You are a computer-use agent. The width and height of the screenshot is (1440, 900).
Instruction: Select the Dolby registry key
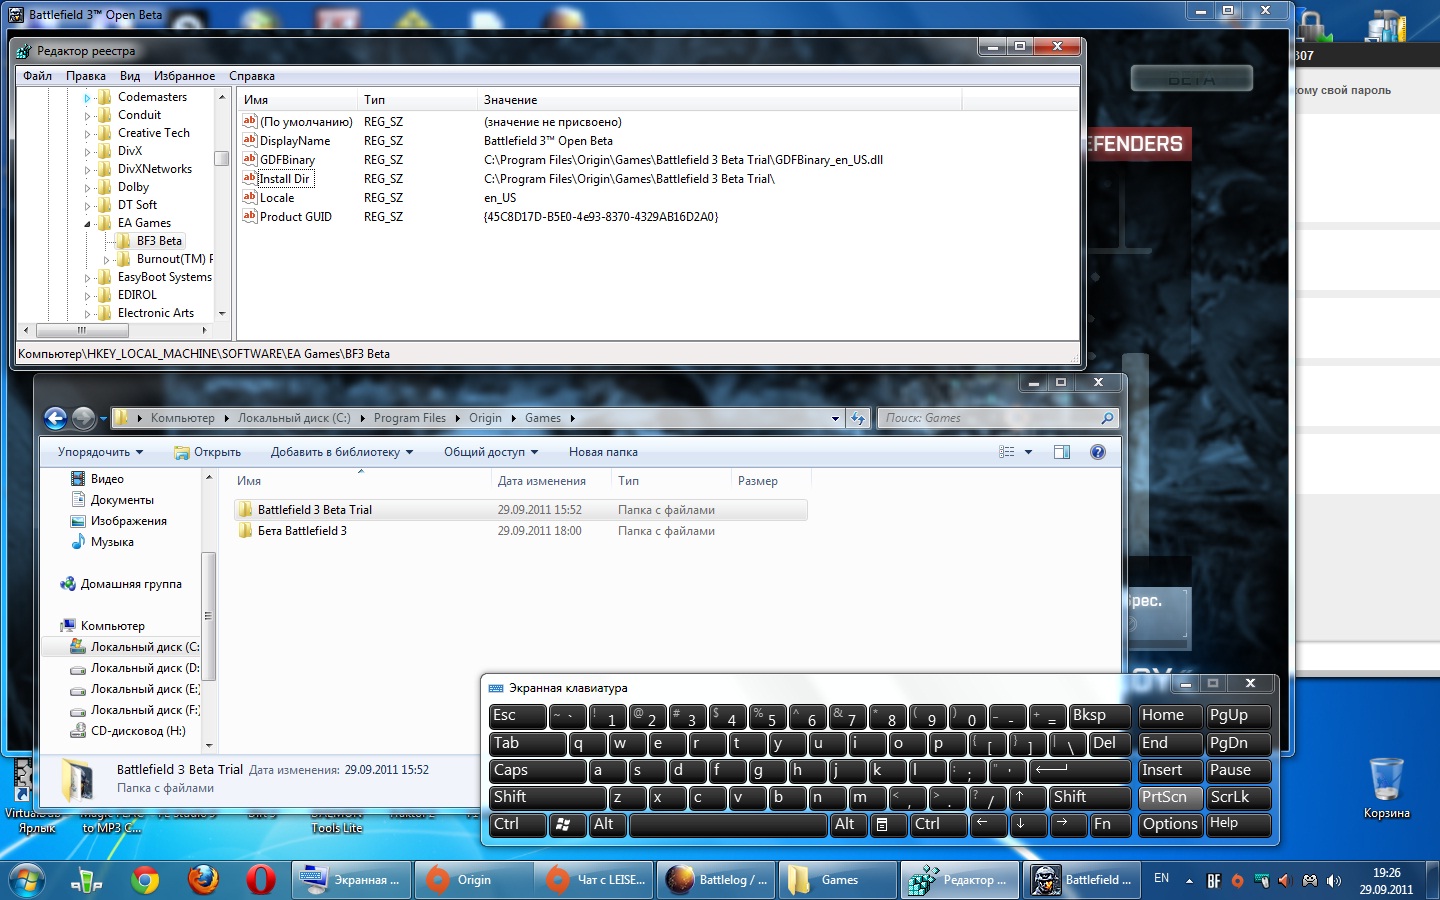[x=133, y=187]
